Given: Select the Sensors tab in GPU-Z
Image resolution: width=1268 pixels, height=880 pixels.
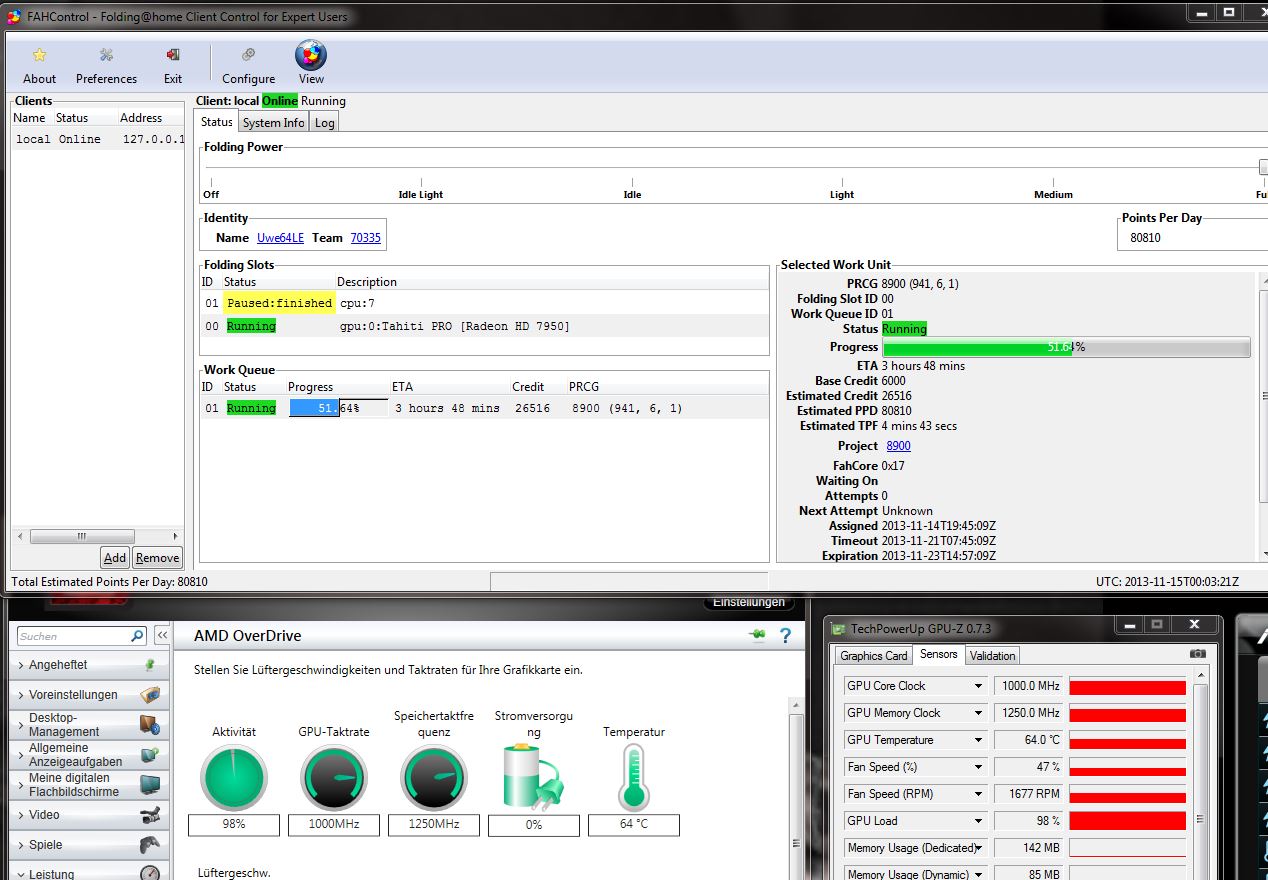Looking at the screenshot, I should pos(938,654).
